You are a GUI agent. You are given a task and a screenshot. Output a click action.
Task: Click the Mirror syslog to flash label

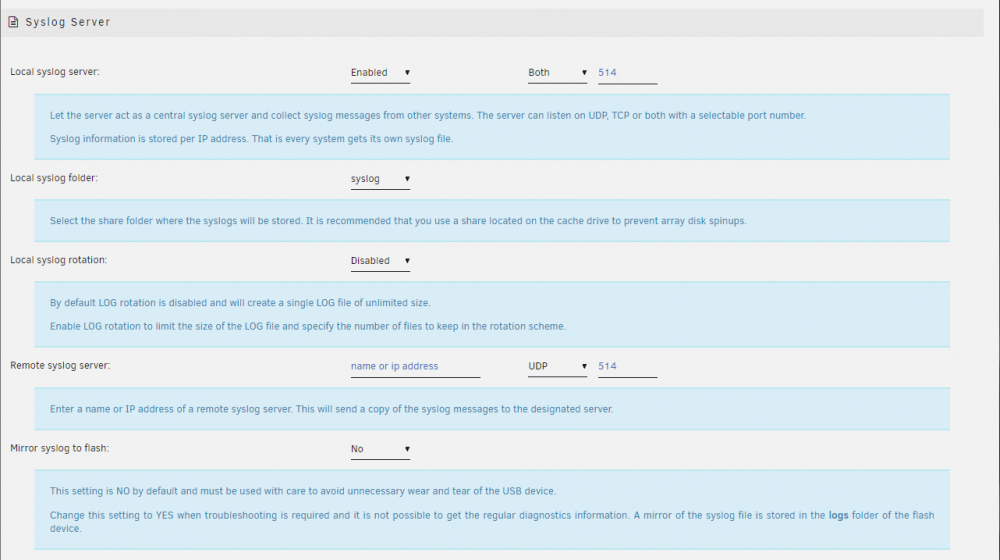click(59, 448)
